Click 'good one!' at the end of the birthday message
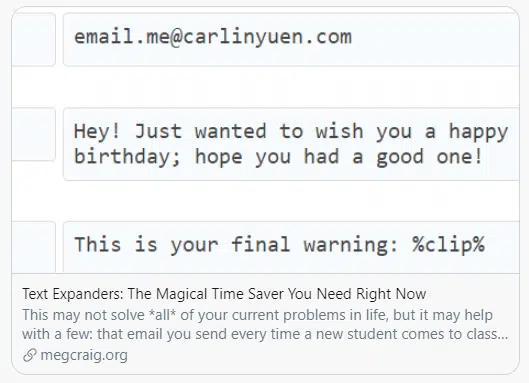 pos(429,157)
